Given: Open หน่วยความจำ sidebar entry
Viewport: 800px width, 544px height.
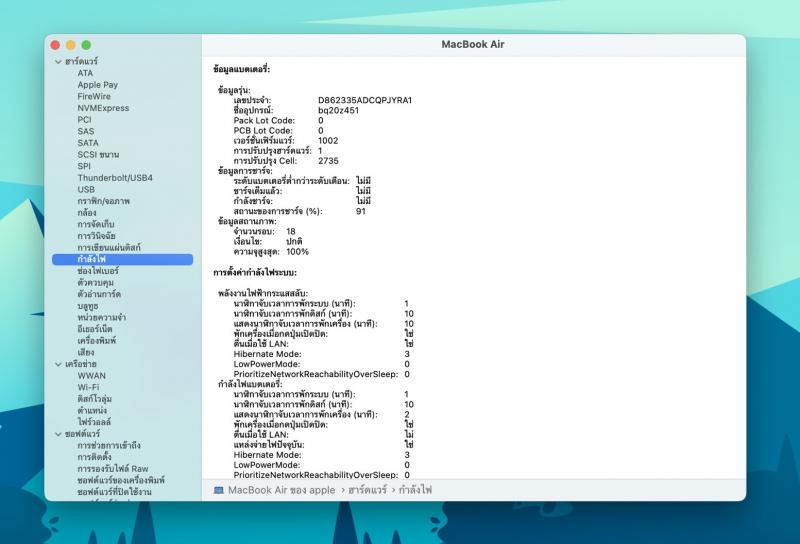Looking at the screenshot, I should click(x=102, y=317).
